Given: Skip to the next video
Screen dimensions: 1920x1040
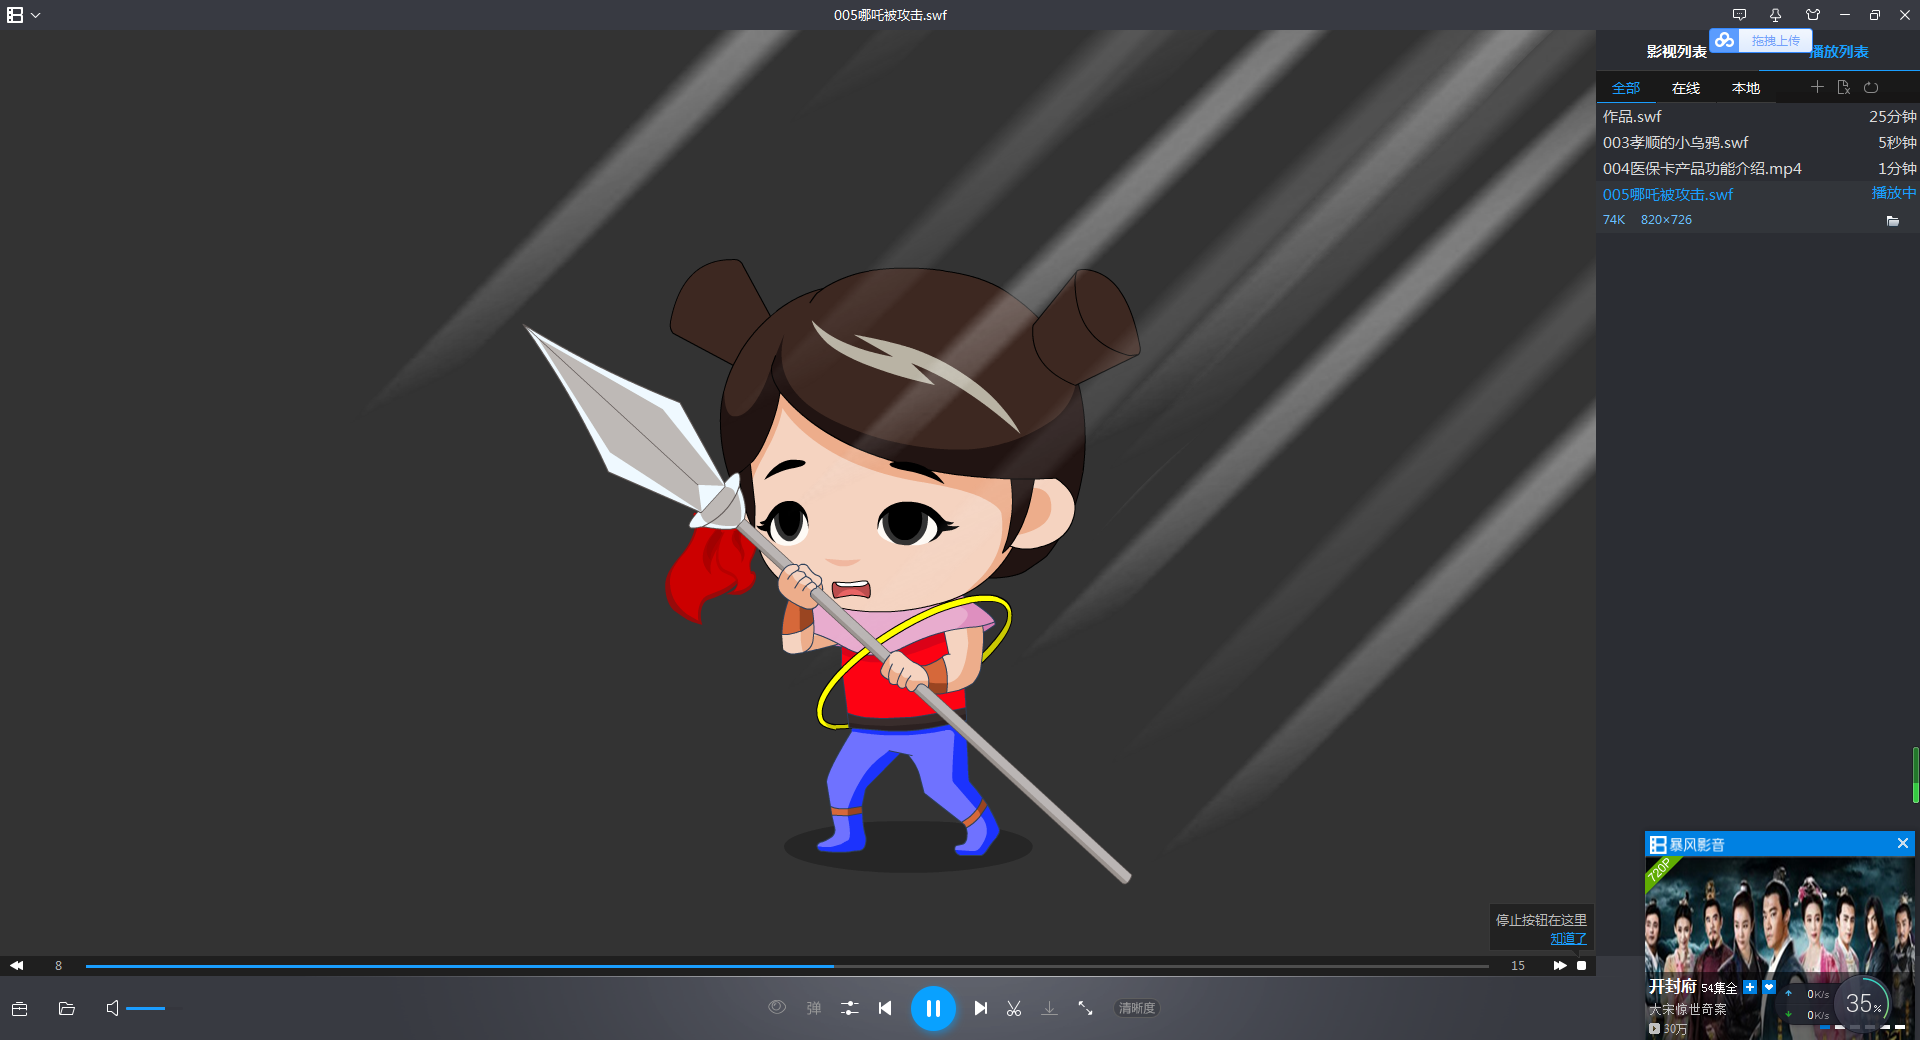Looking at the screenshot, I should pyautogui.click(x=981, y=1008).
